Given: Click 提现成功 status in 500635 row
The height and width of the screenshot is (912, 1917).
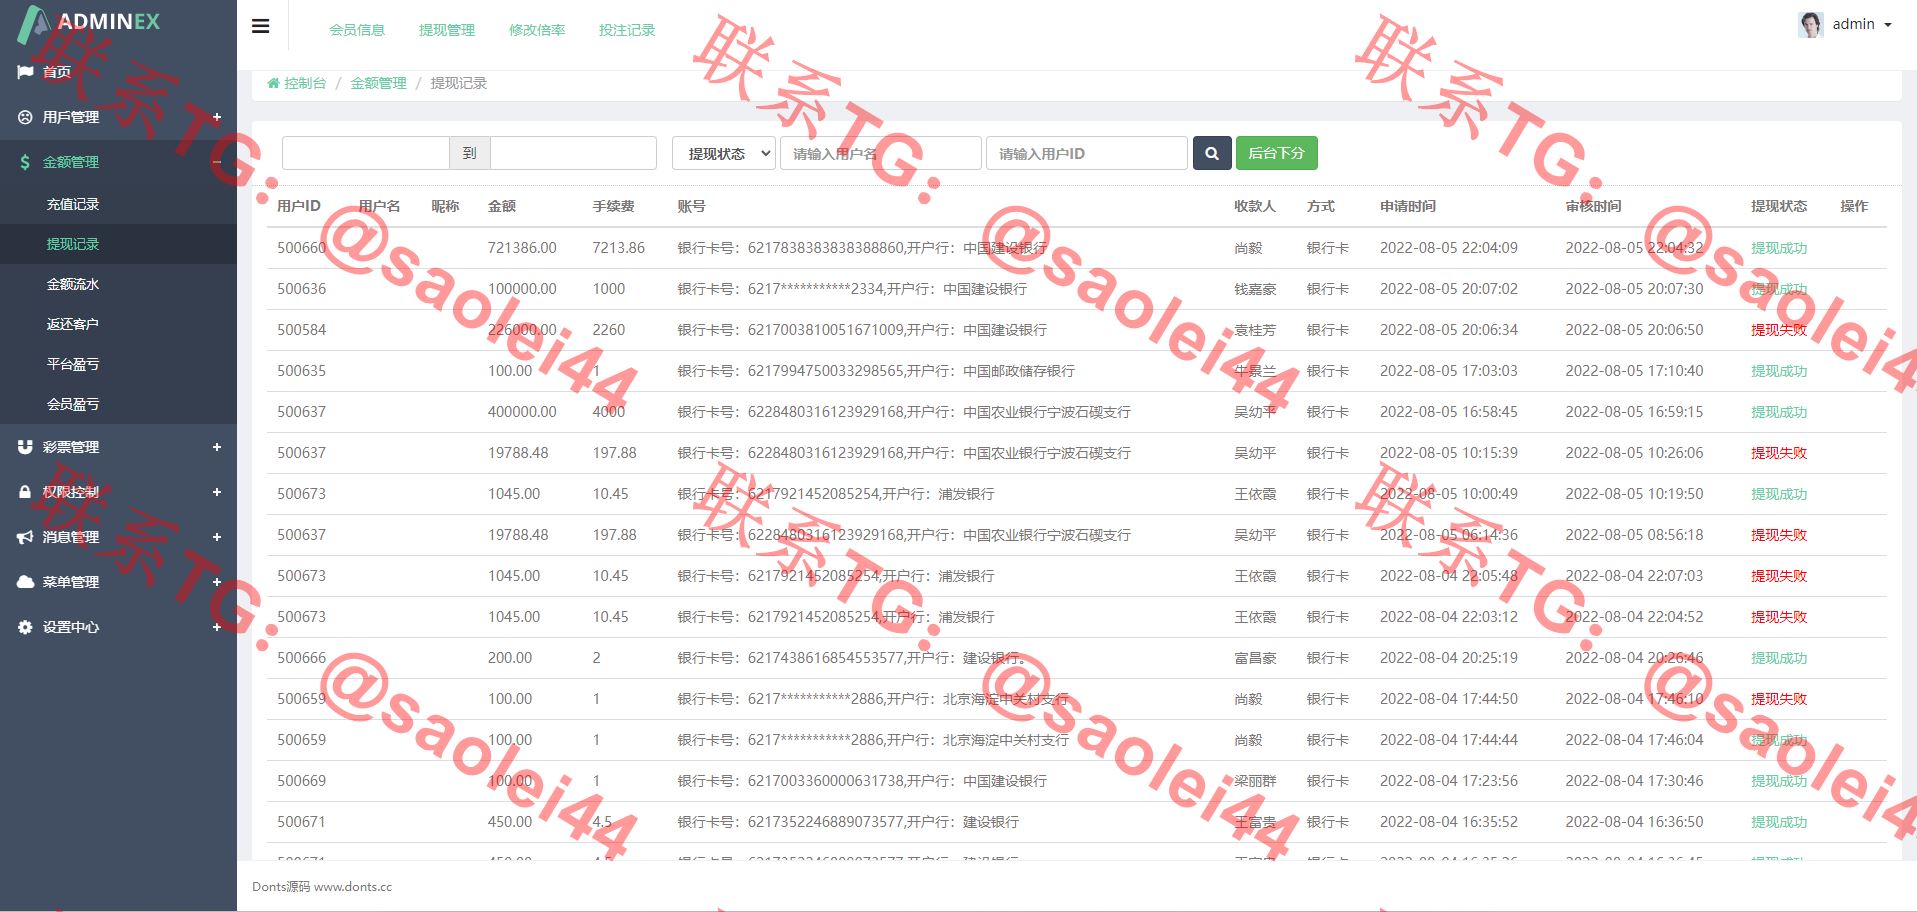Looking at the screenshot, I should point(1779,371).
